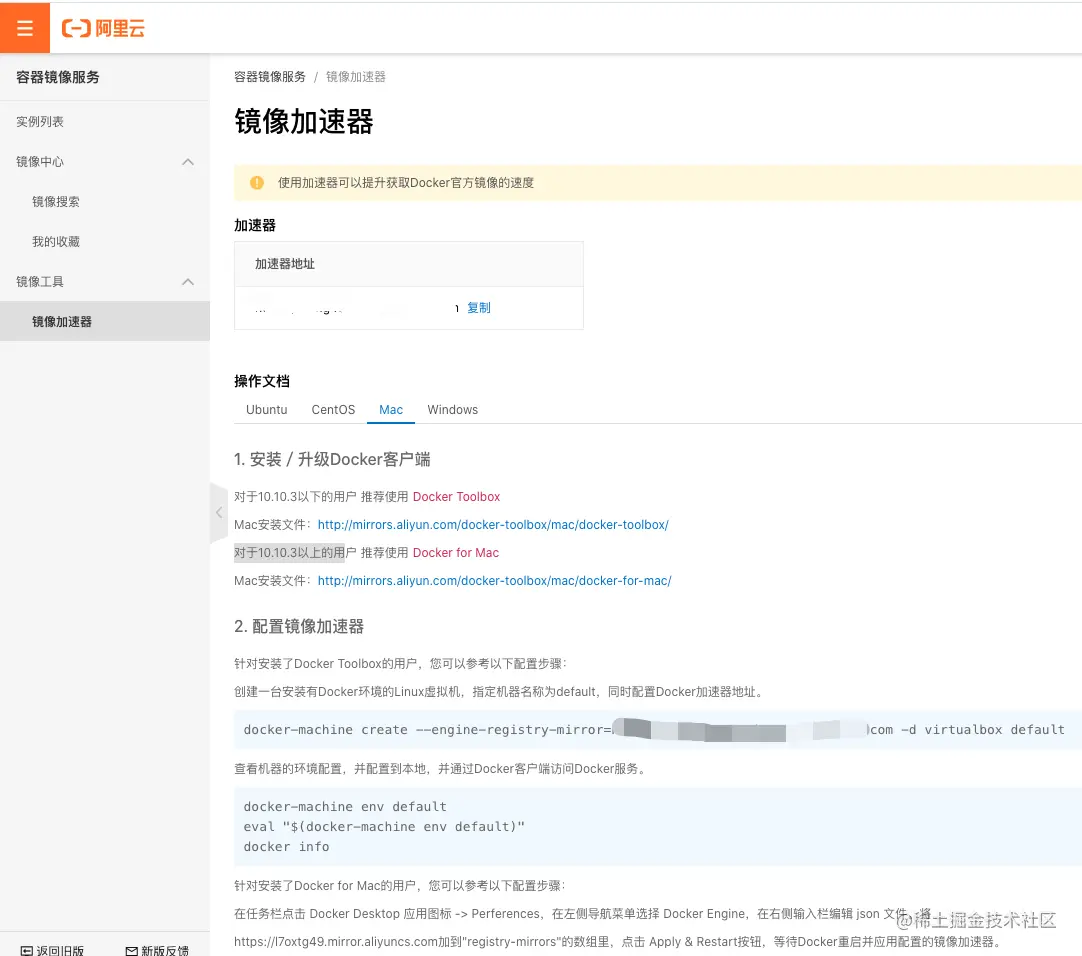
Task: Click 复制 to copy the accelerator address
Action: click(478, 307)
